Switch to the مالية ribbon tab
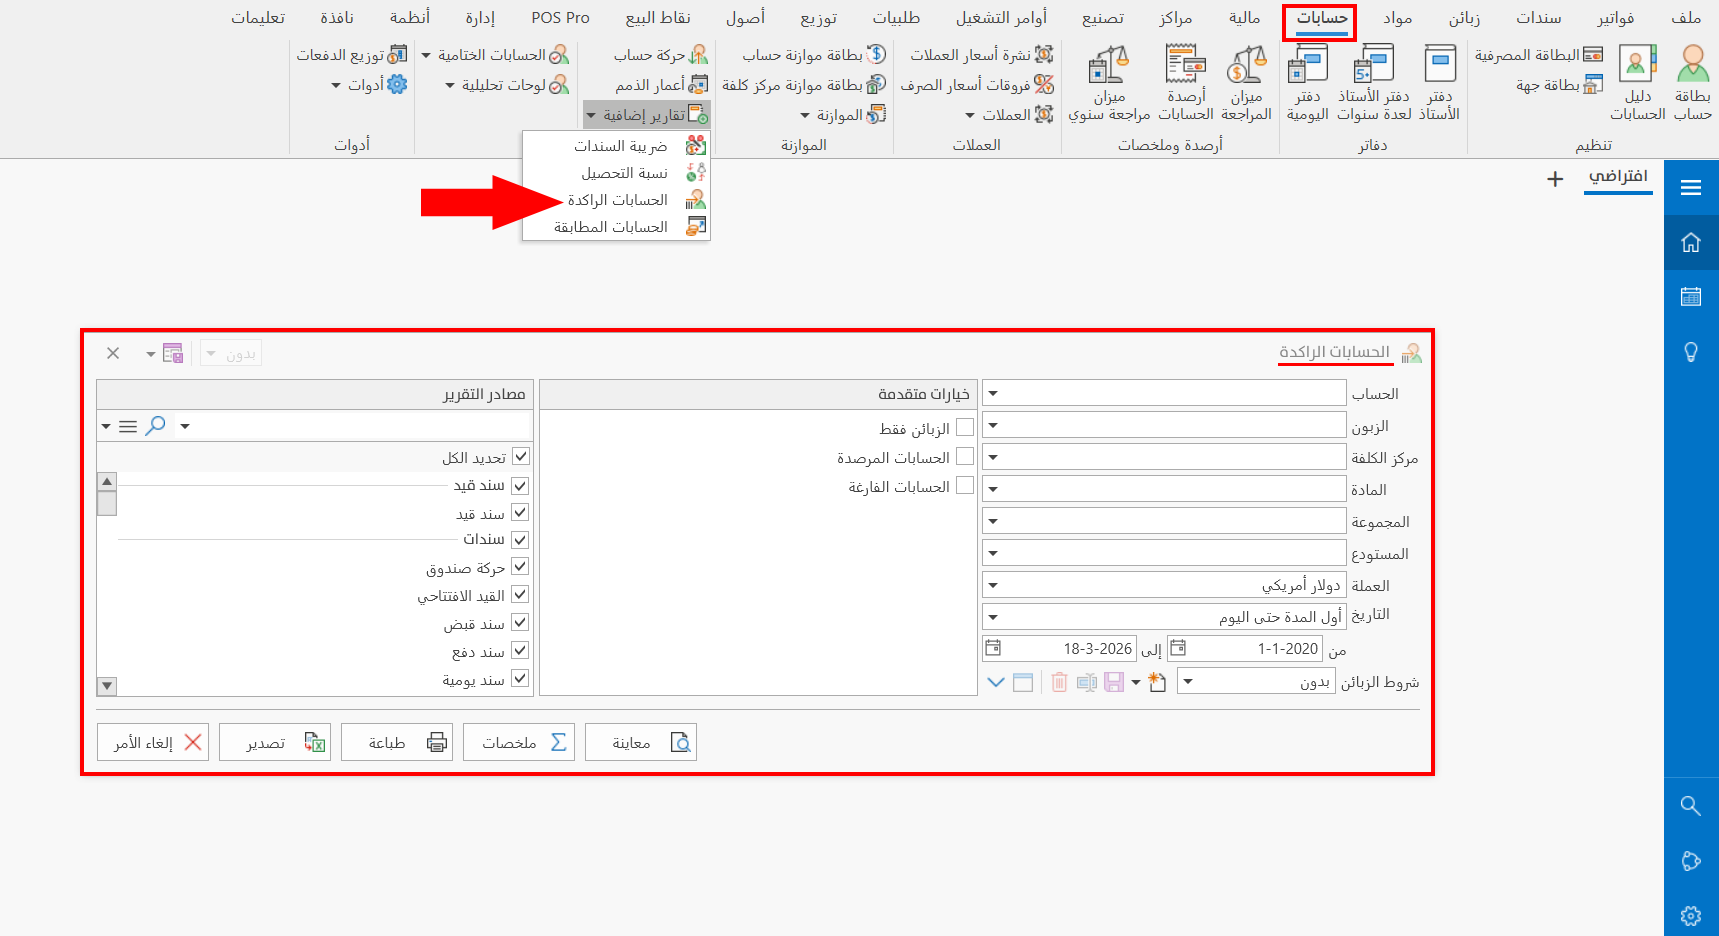Image resolution: width=1719 pixels, height=936 pixels. (x=1244, y=18)
